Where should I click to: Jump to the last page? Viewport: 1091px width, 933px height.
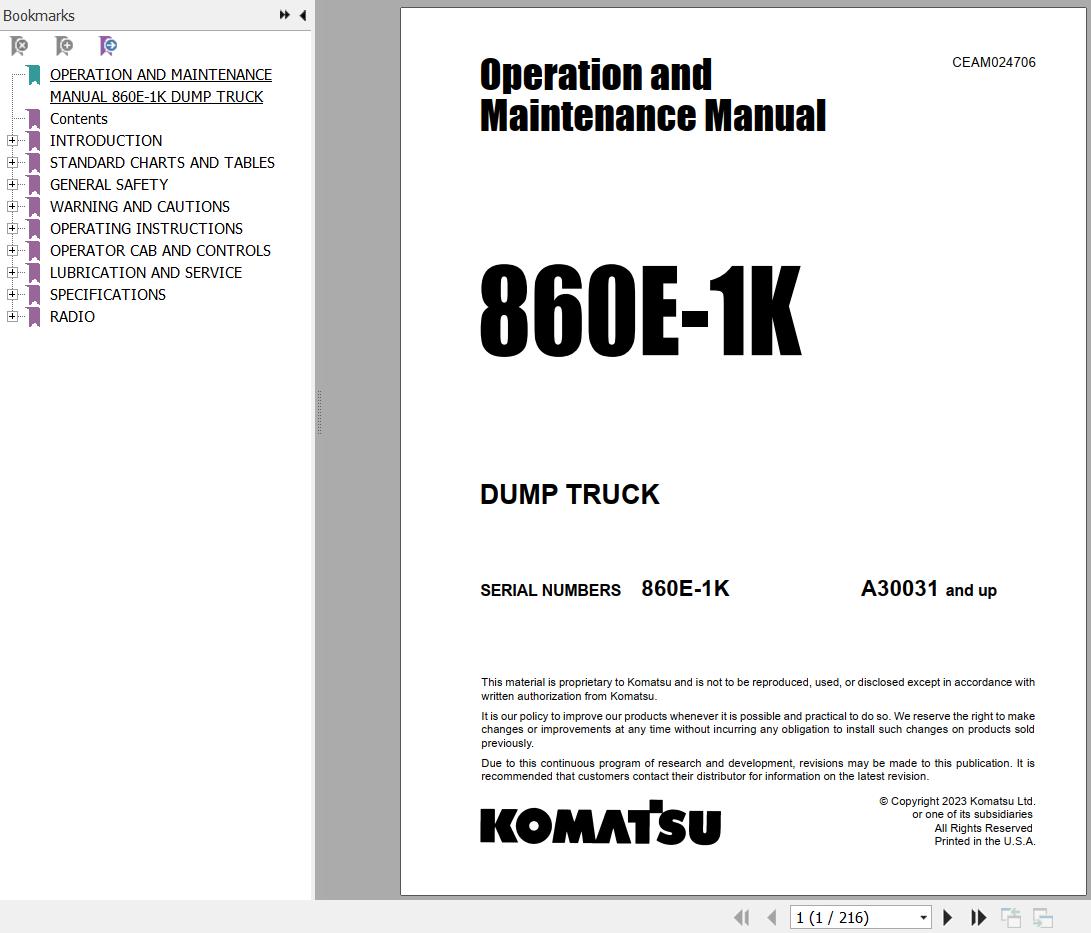[x=978, y=918]
